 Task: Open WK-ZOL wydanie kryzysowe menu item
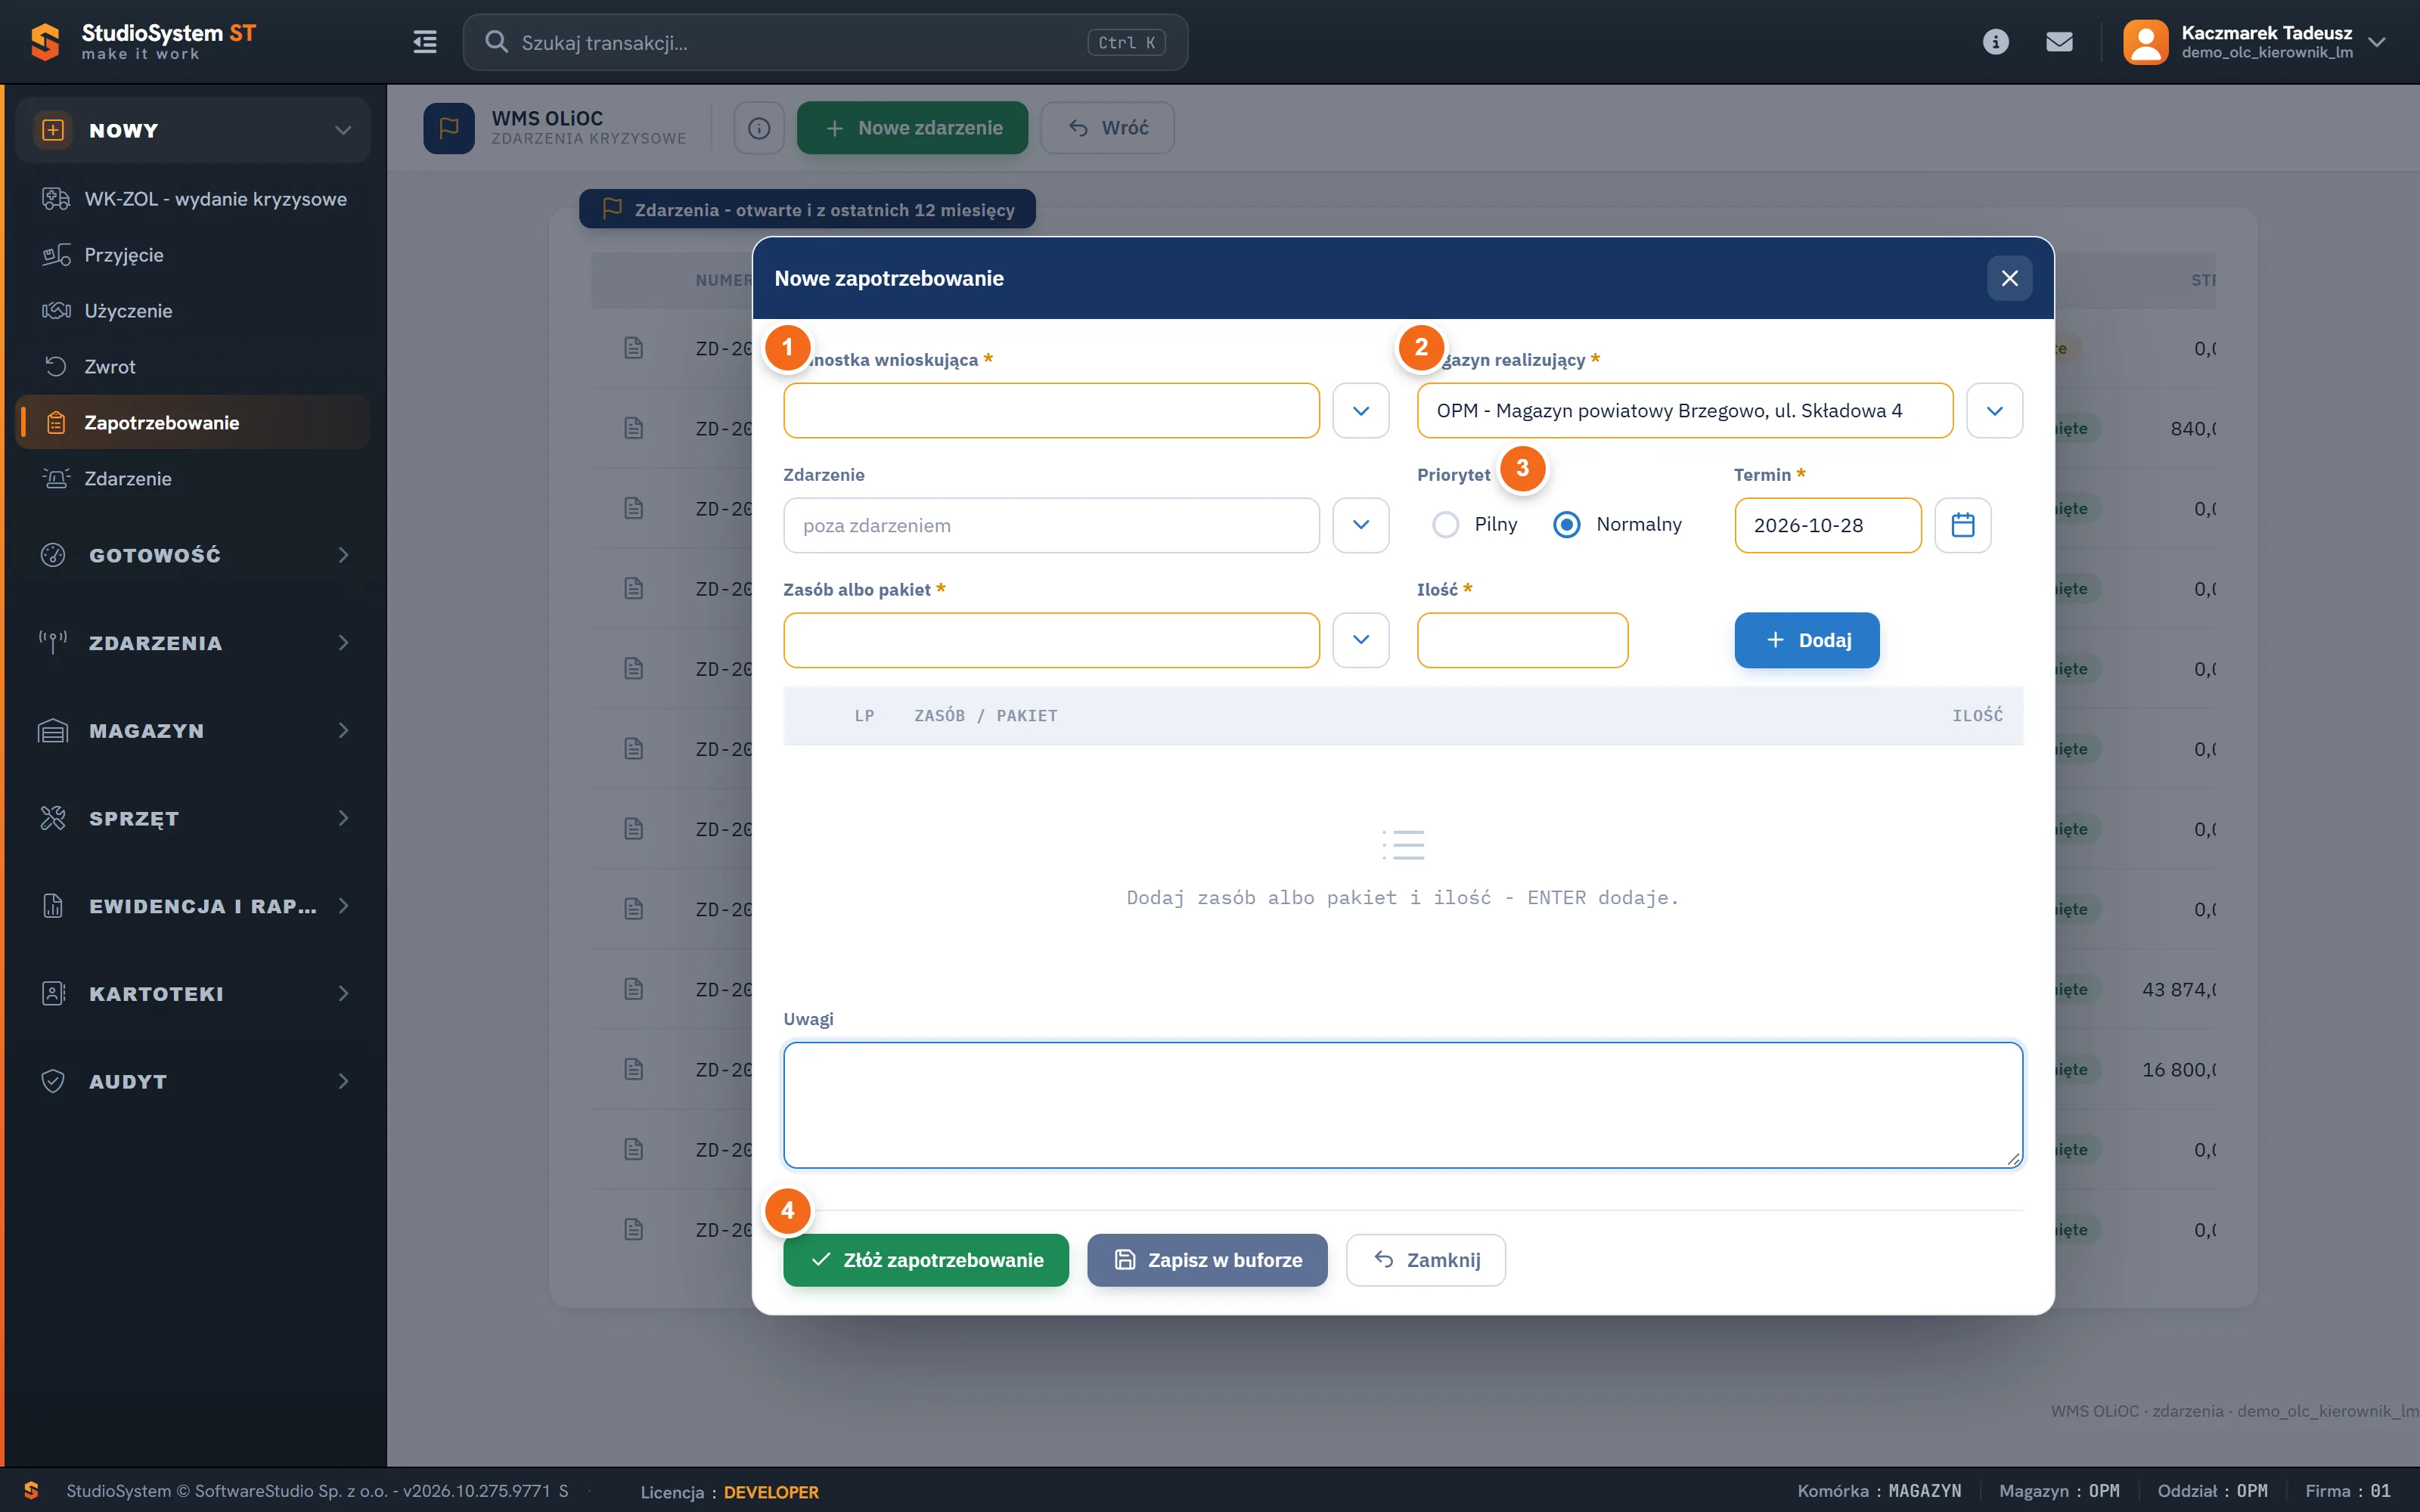point(193,199)
